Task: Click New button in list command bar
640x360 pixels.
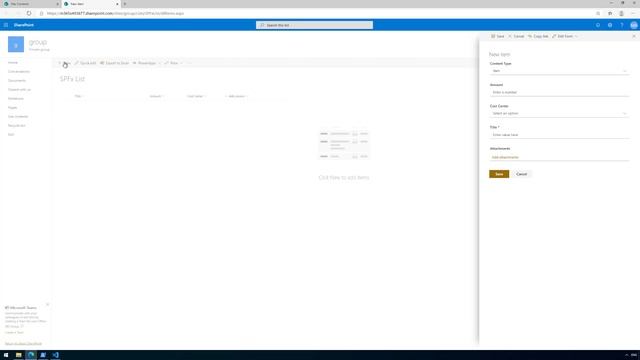Action: pos(64,63)
